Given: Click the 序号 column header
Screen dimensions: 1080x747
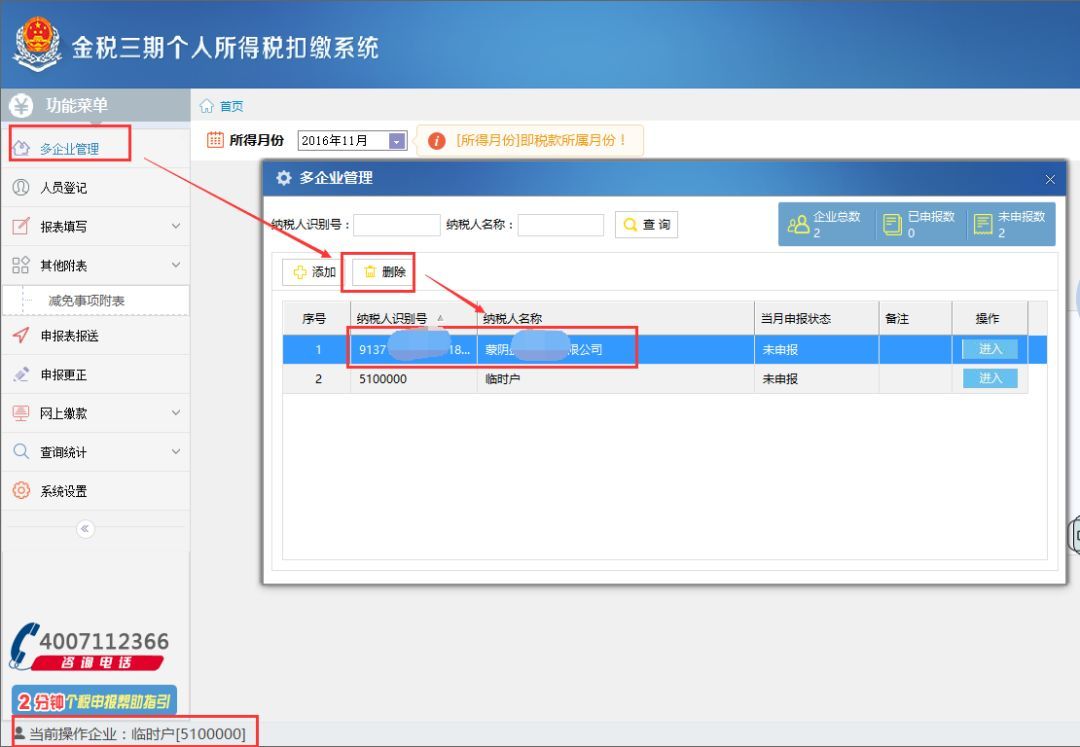Looking at the screenshot, I should (x=317, y=318).
